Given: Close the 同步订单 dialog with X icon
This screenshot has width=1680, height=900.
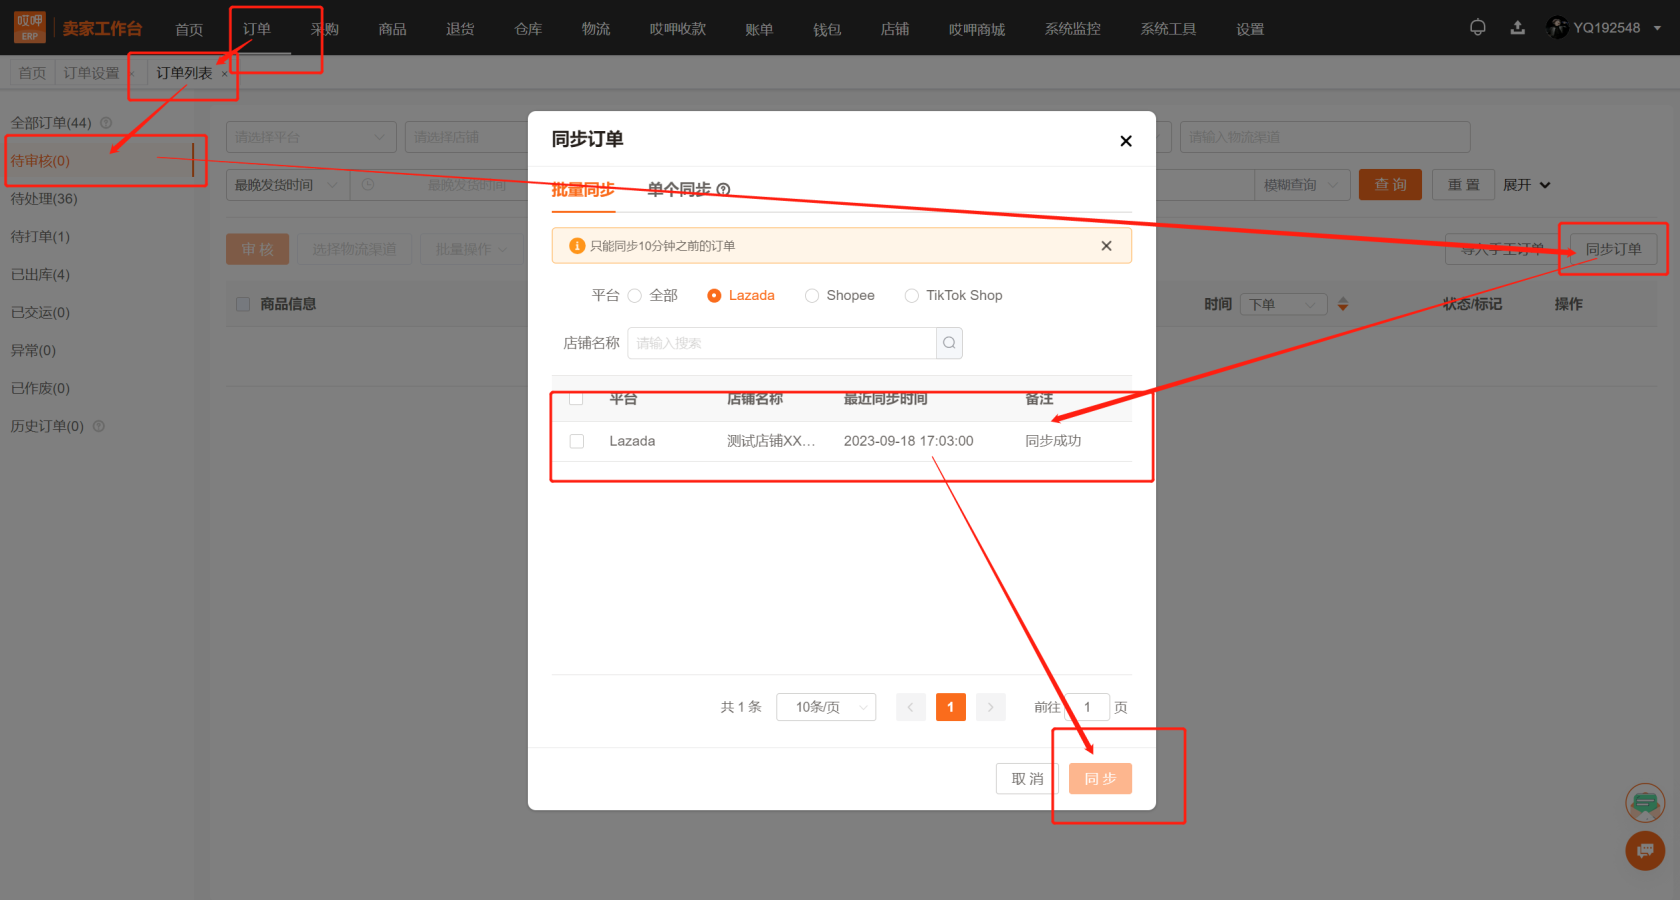Looking at the screenshot, I should (x=1126, y=141).
